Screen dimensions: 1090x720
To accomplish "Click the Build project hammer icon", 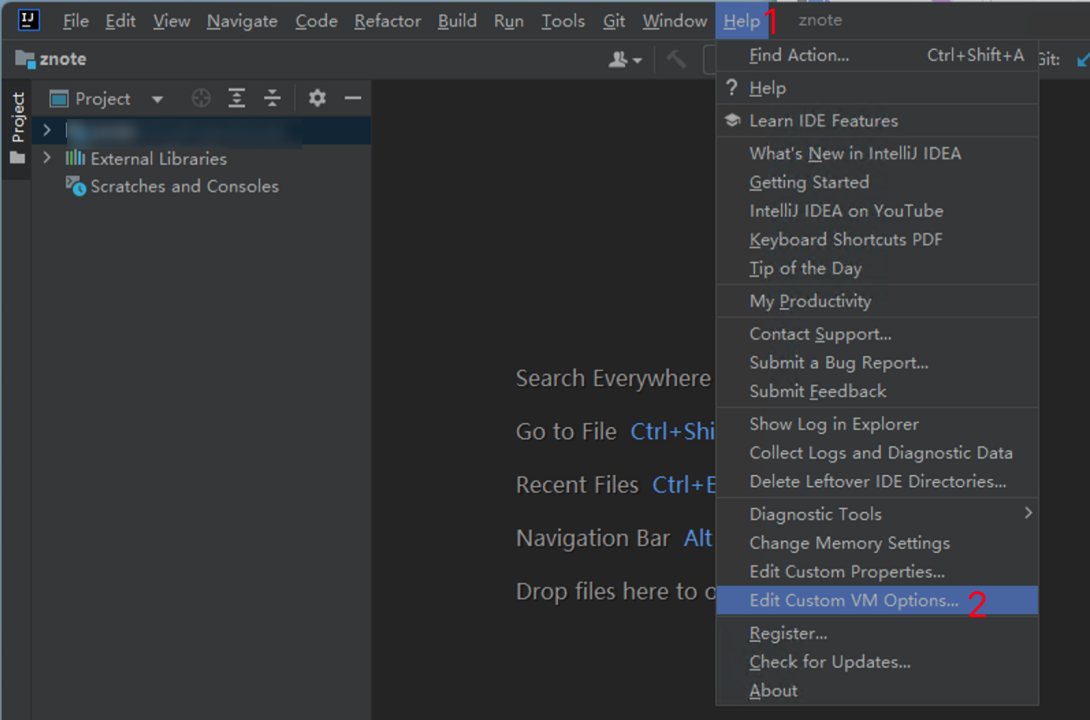I will click(677, 60).
